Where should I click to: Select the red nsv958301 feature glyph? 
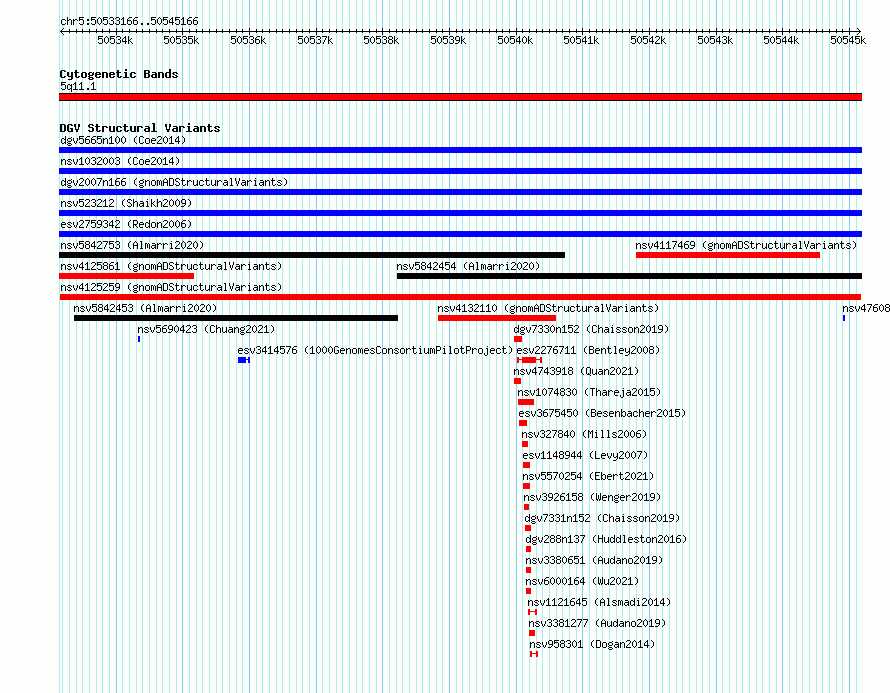click(x=534, y=654)
